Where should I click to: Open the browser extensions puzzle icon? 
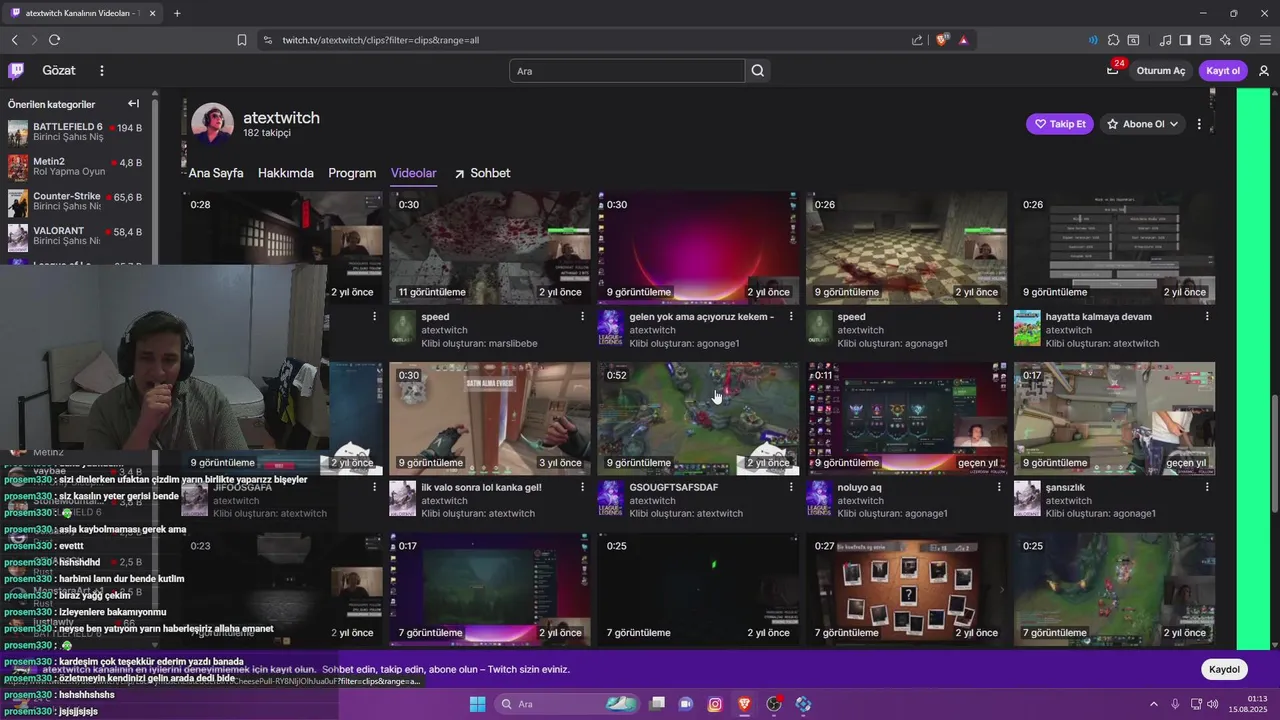coord(1113,40)
